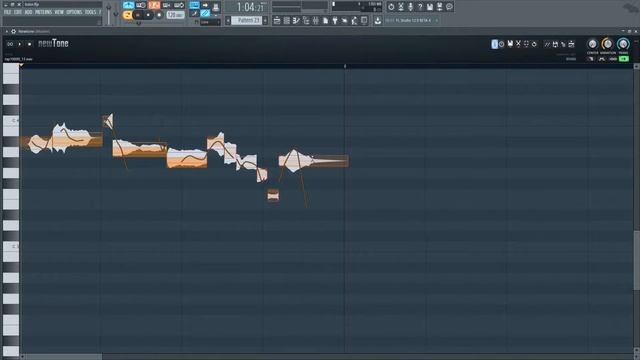Screen dimensions: 640x360
Task: Select the draw/pencil tool icon
Action: 194,14
